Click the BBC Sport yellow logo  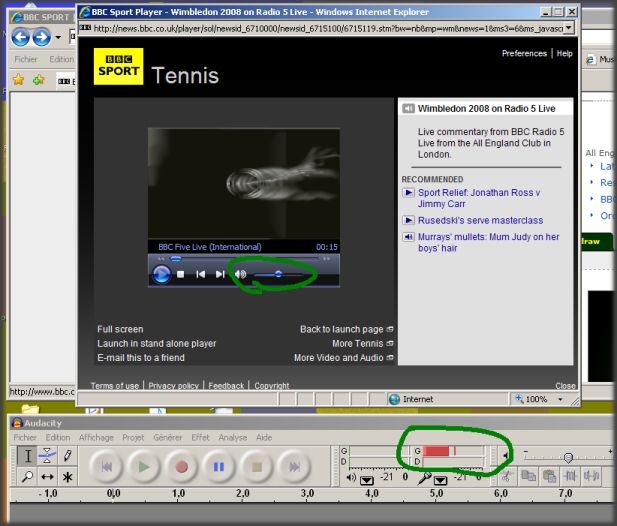[x=118, y=66]
